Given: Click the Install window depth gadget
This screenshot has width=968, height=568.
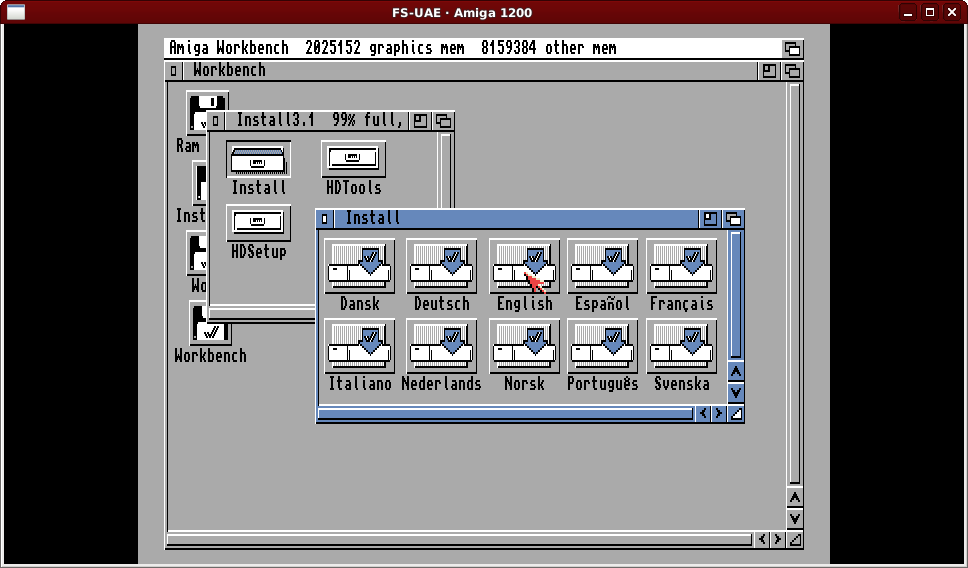Looking at the screenshot, I should [x=733, y=219].
